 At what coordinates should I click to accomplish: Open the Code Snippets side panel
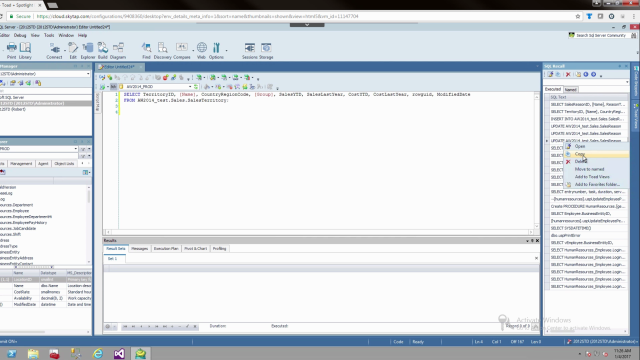point(636,81)
